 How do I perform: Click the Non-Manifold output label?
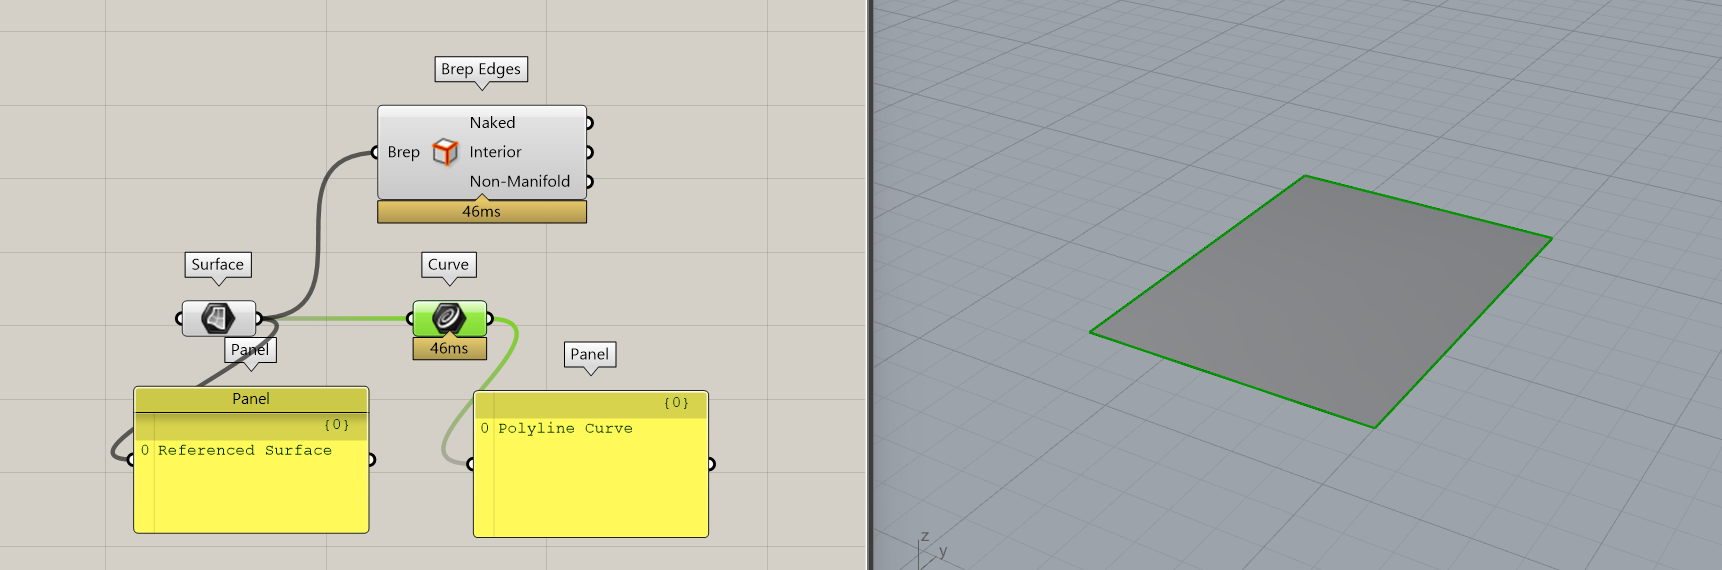520,181
